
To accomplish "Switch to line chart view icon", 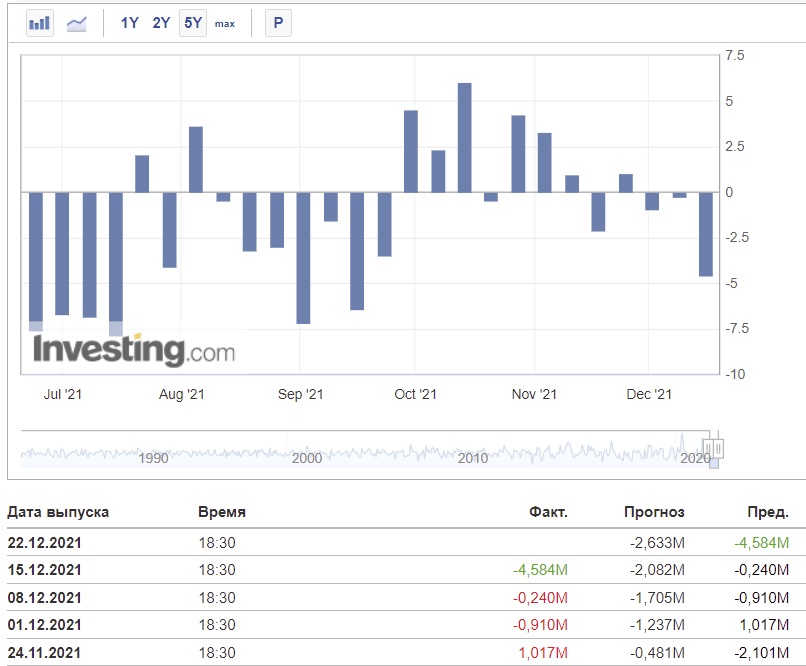I will click(x=77, y=23).
